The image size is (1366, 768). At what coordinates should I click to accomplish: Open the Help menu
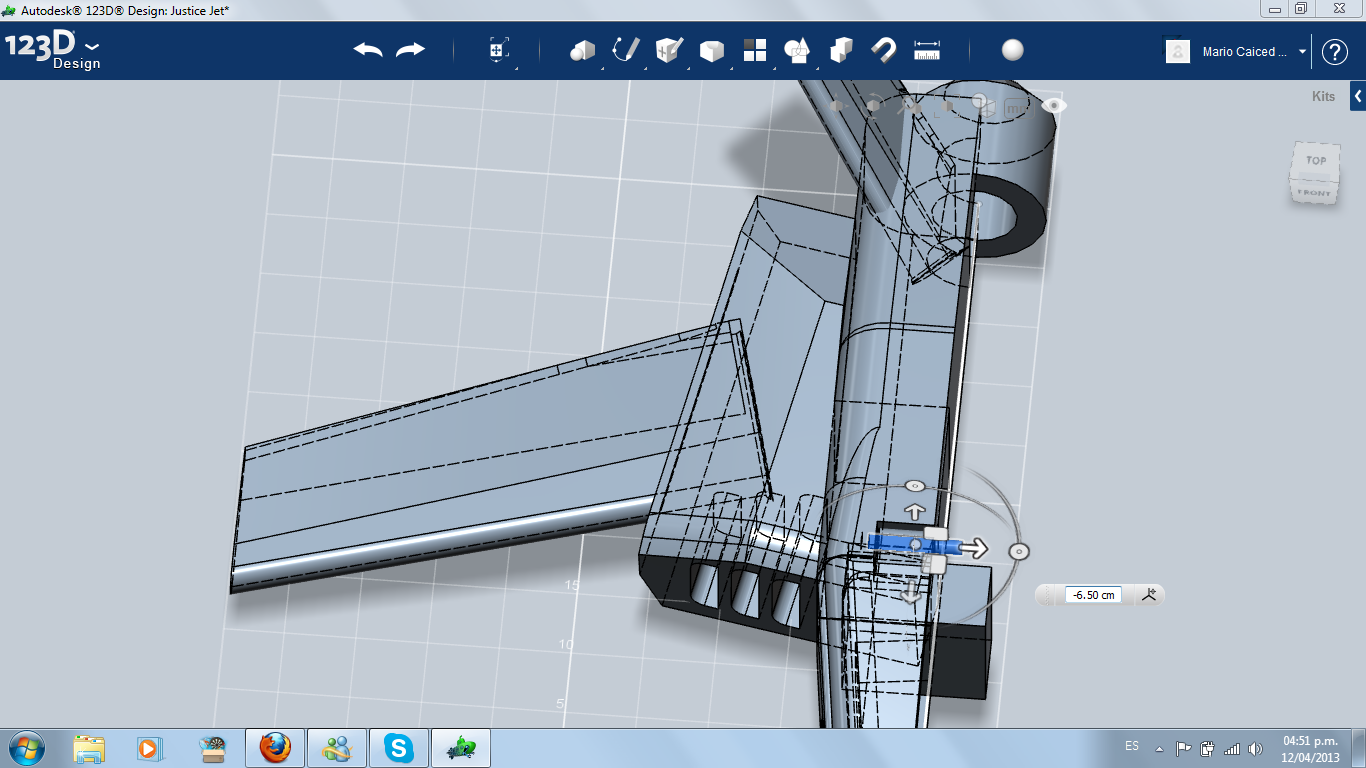click(x=1334, y=52)
